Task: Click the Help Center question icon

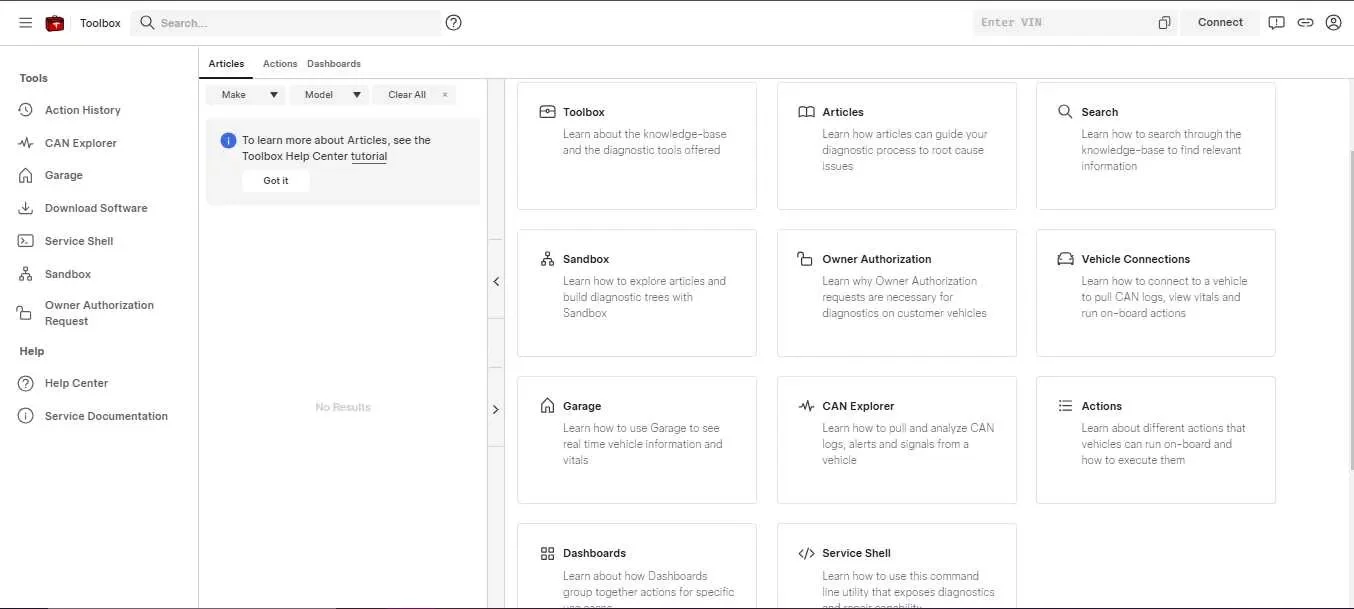Action: [26, 383]
